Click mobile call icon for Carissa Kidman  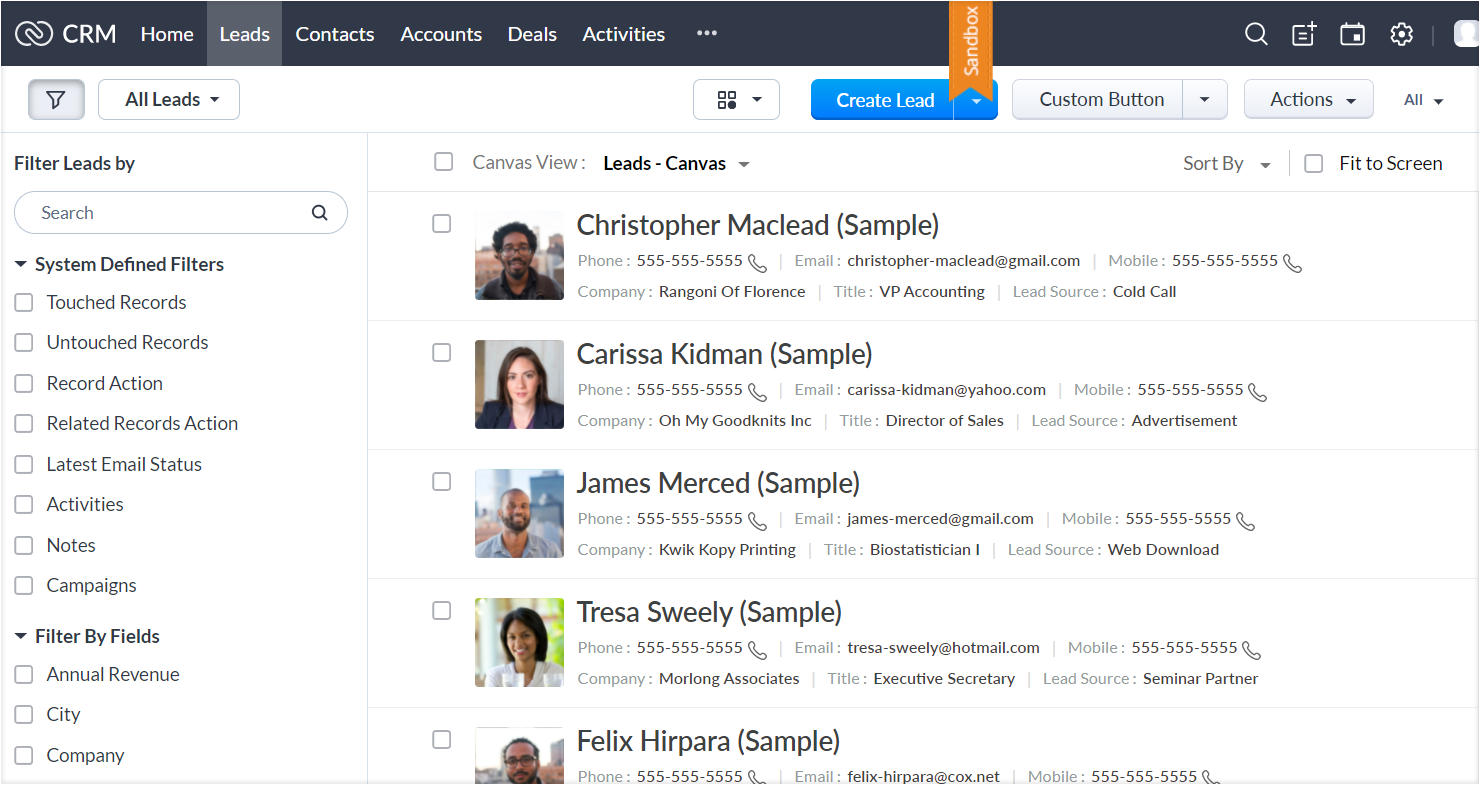pos(1258,392)
